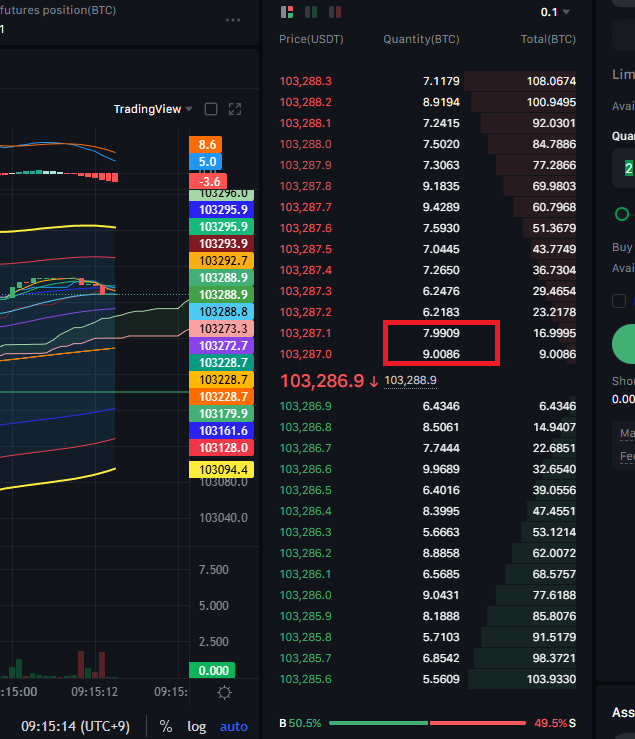Viewport: 635px width, 739px height.
Task: Click the buy/sell ratio bar
Action: coord(427,723)
